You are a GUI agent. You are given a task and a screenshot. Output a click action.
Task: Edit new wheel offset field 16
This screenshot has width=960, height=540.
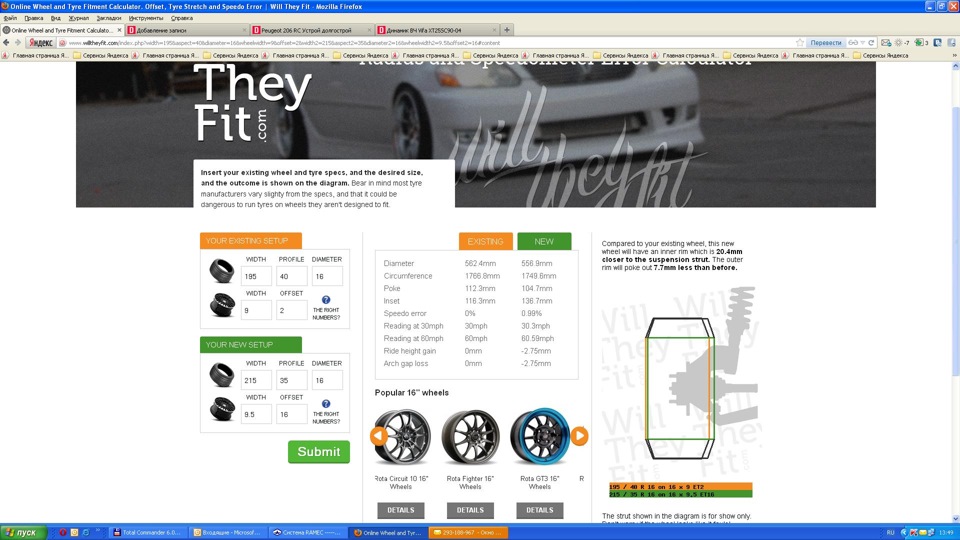click(291, 414)
